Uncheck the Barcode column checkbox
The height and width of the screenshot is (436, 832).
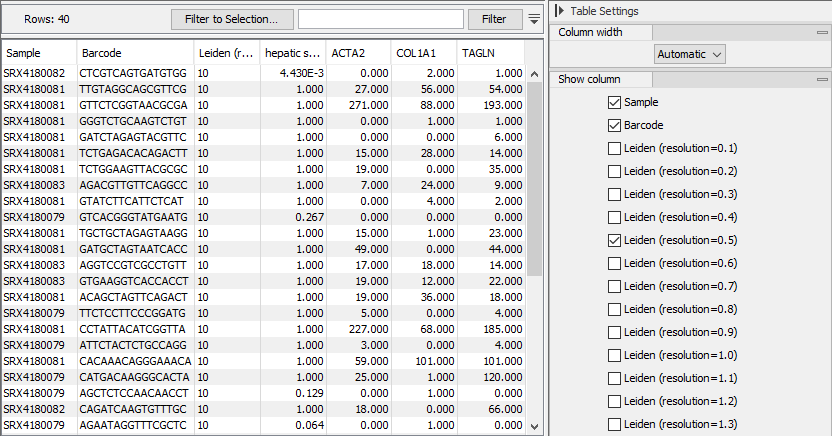(x=614, y=125)
